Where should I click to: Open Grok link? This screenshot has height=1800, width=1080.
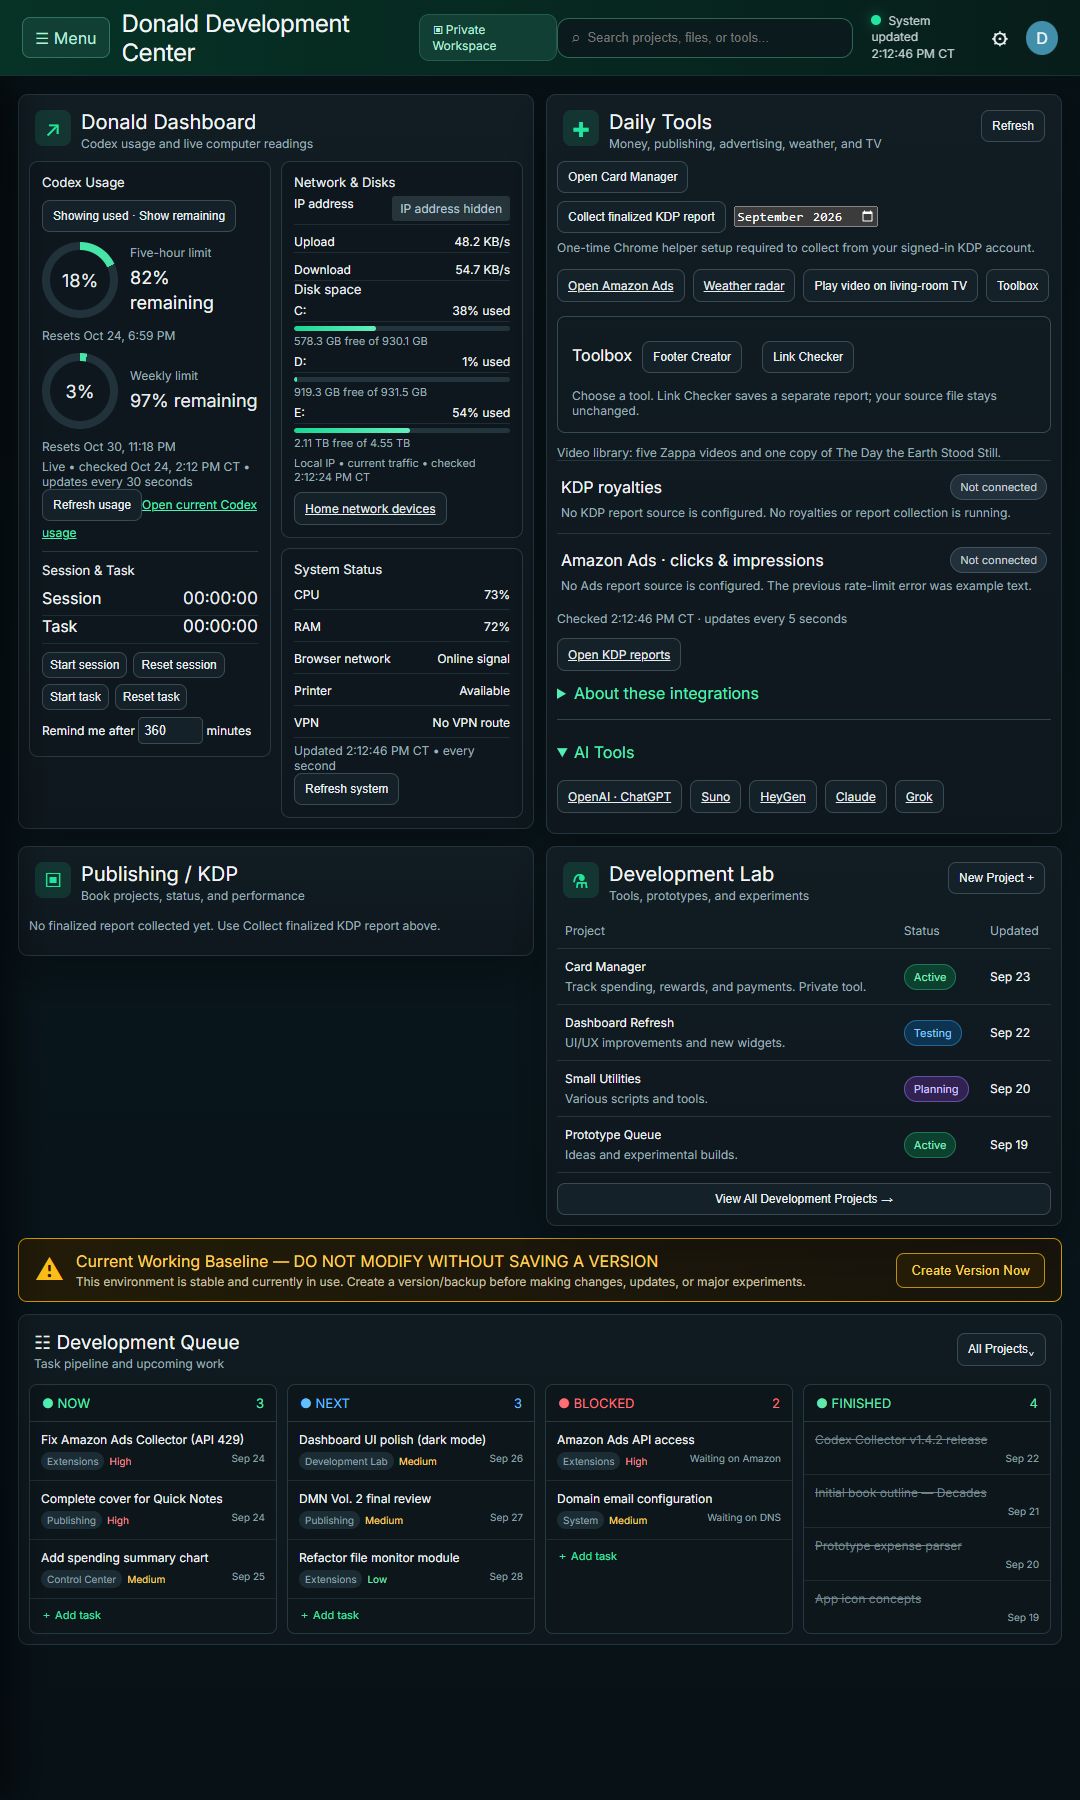[x=919, y=796]
